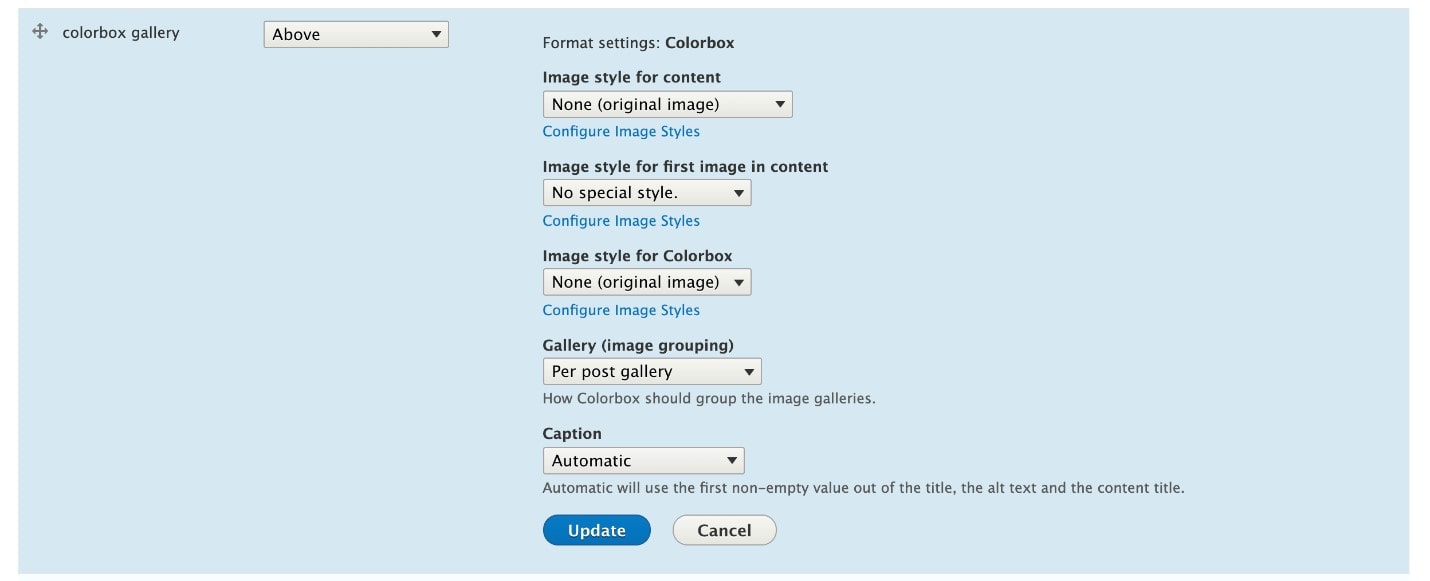Open the first image in content style dropdown
The image size is (1430, 581).
645,192
